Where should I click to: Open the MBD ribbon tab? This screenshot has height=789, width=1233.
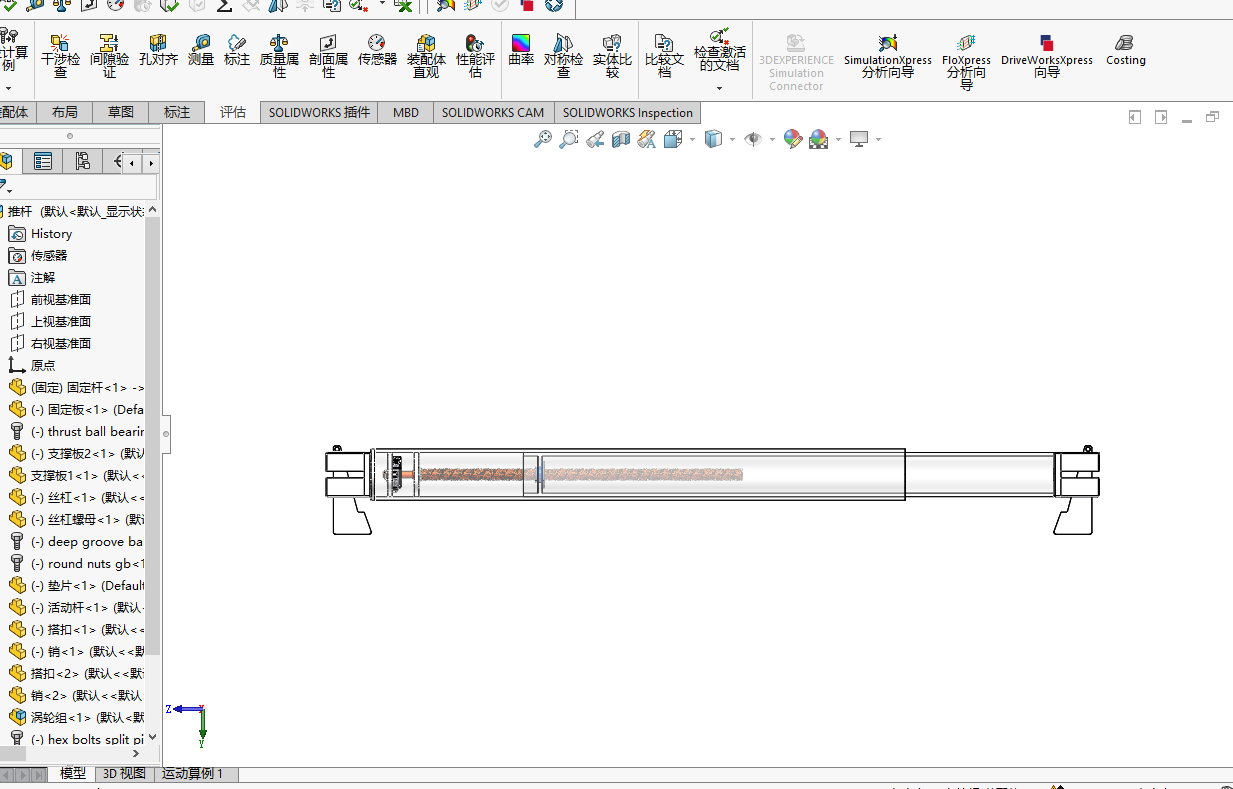406,112
